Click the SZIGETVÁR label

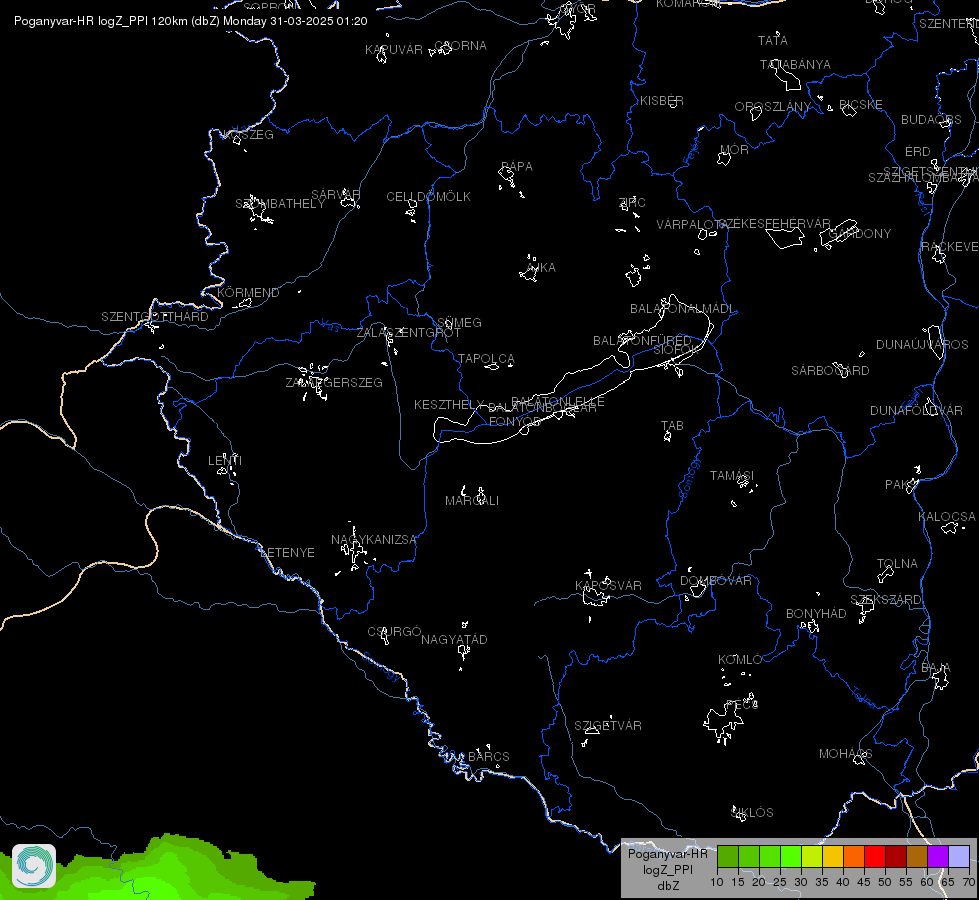pos(608,726)
